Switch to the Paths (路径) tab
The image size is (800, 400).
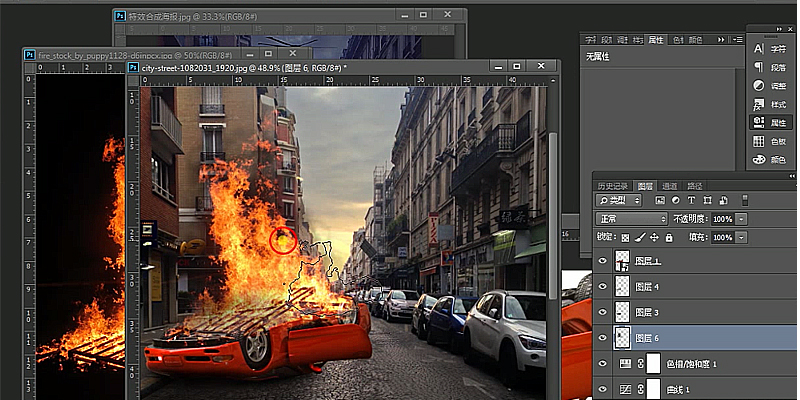[x=695, y=186]
